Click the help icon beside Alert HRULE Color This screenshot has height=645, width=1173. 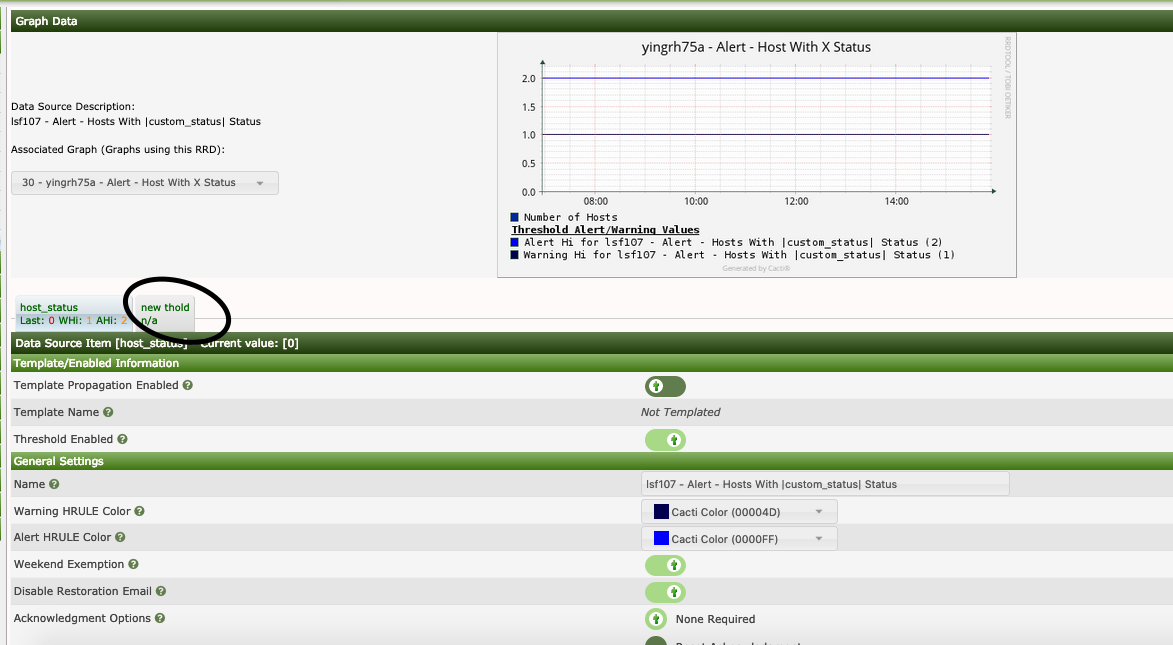click(x=120, y=537)
